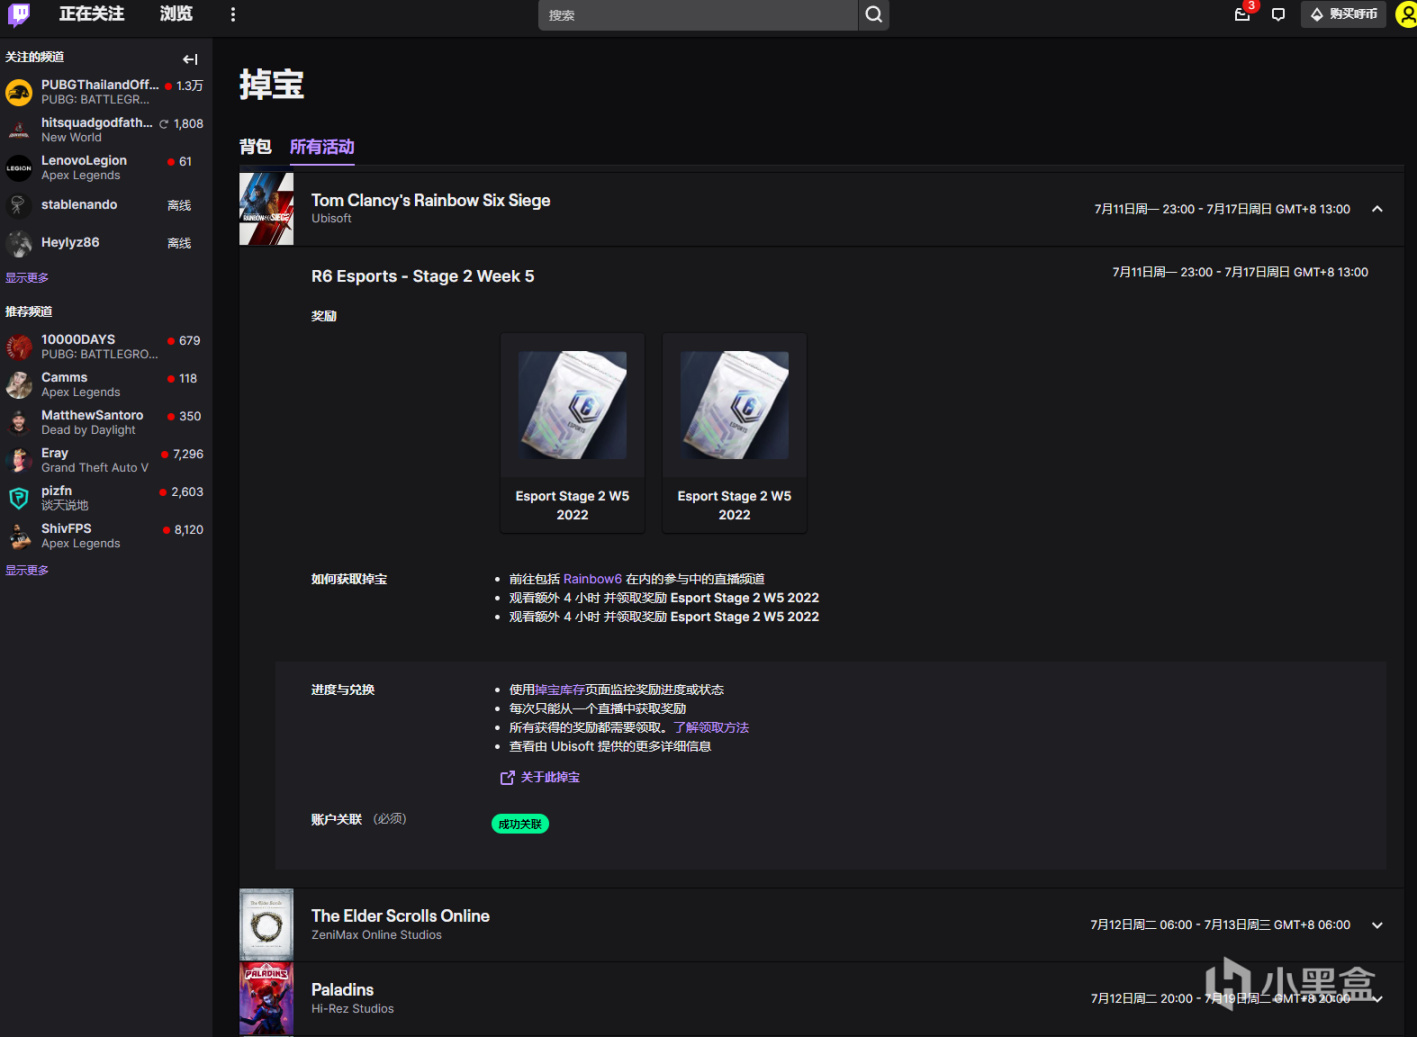Screen dimensions: 1417x1037
Task: Click the ZeniMax Online Studios label
Action: 376,935
